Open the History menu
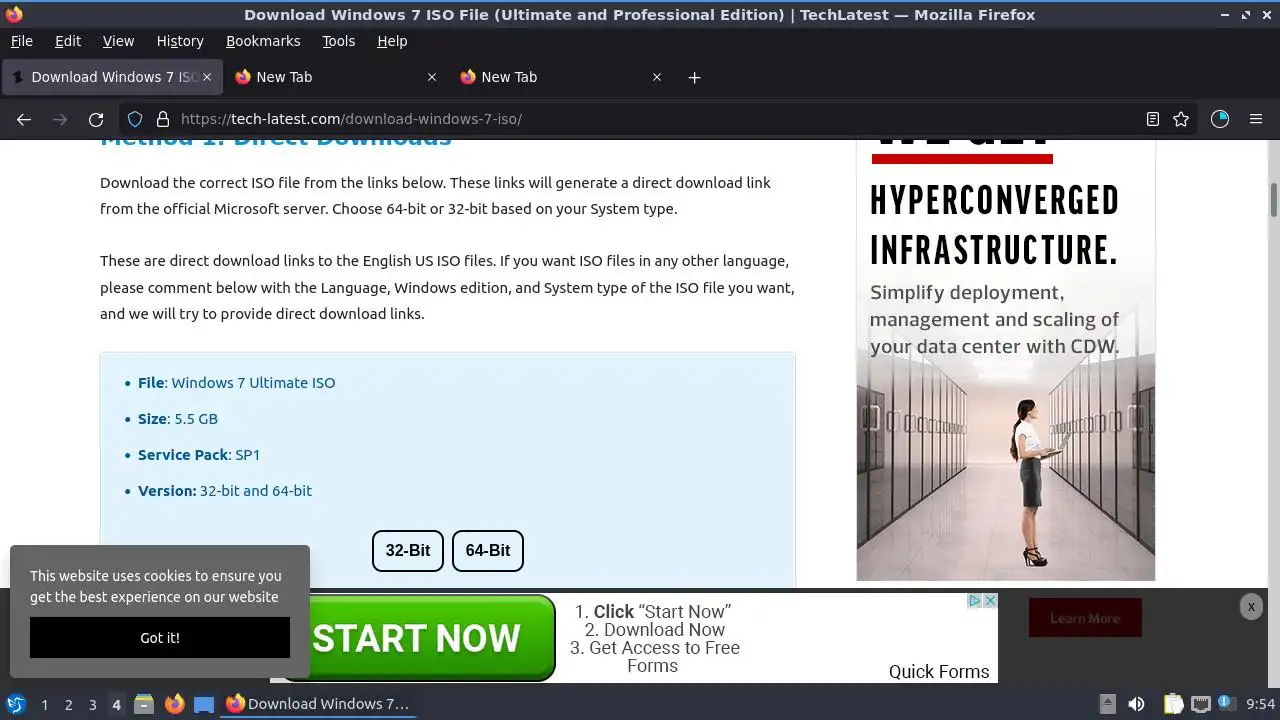1280x720 pixels. click(x=180, y=41)
